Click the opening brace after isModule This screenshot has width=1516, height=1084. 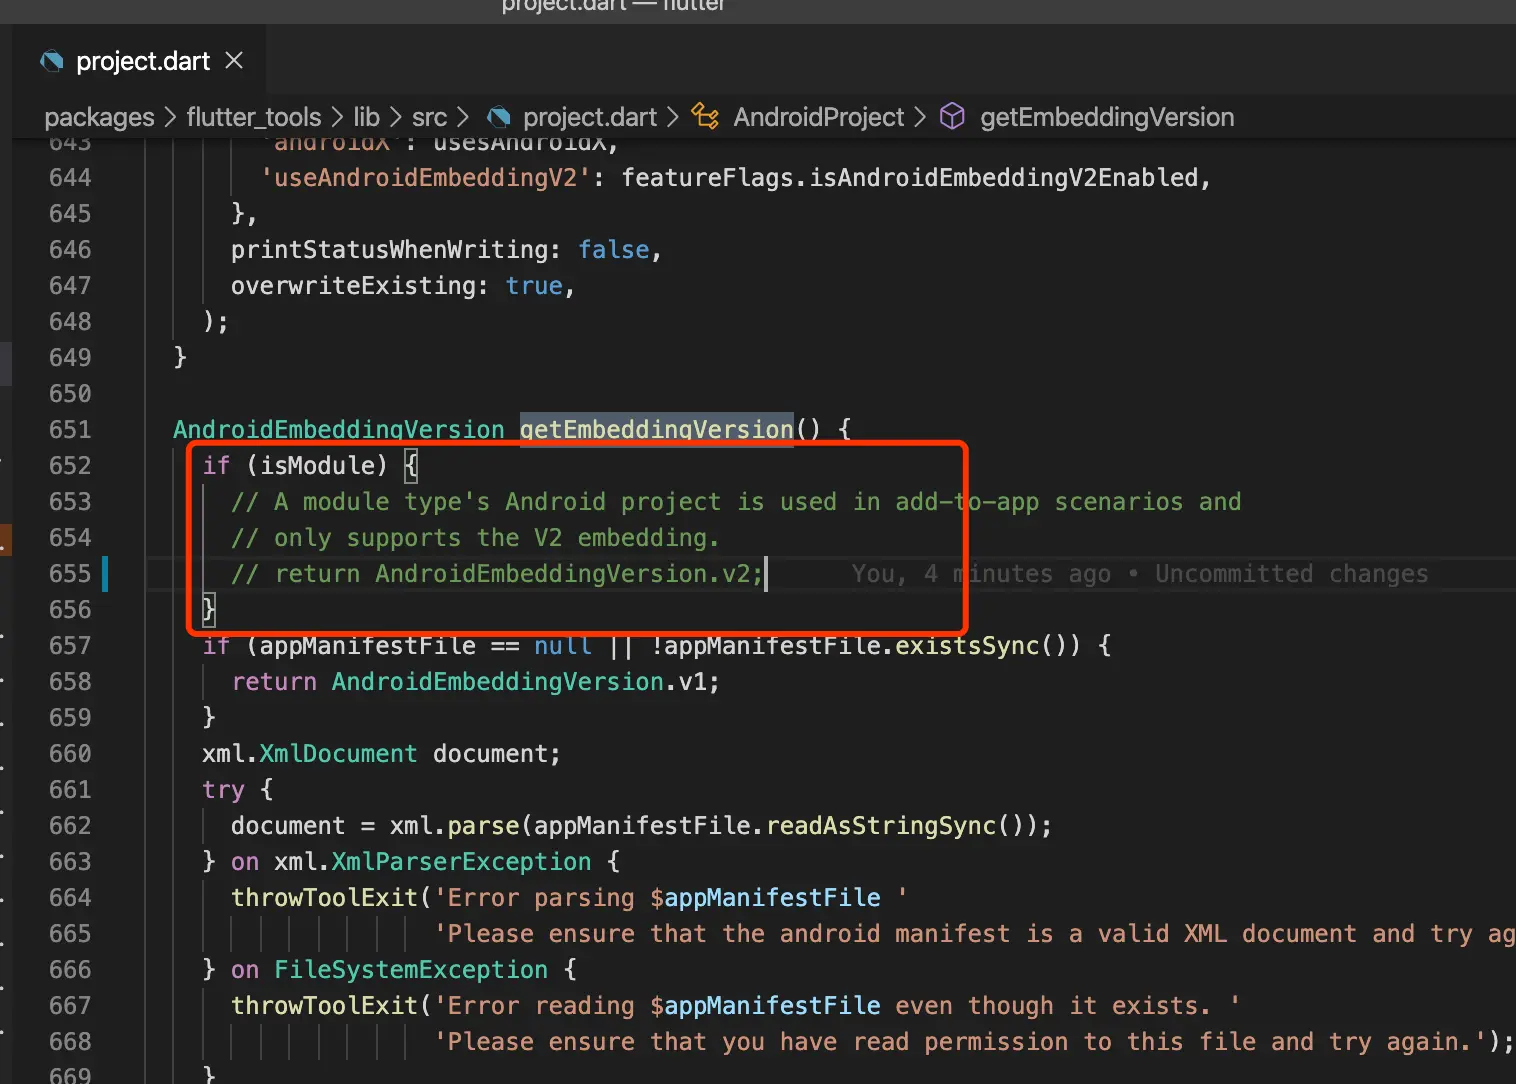pyautogui.click(x=411, y=466)
